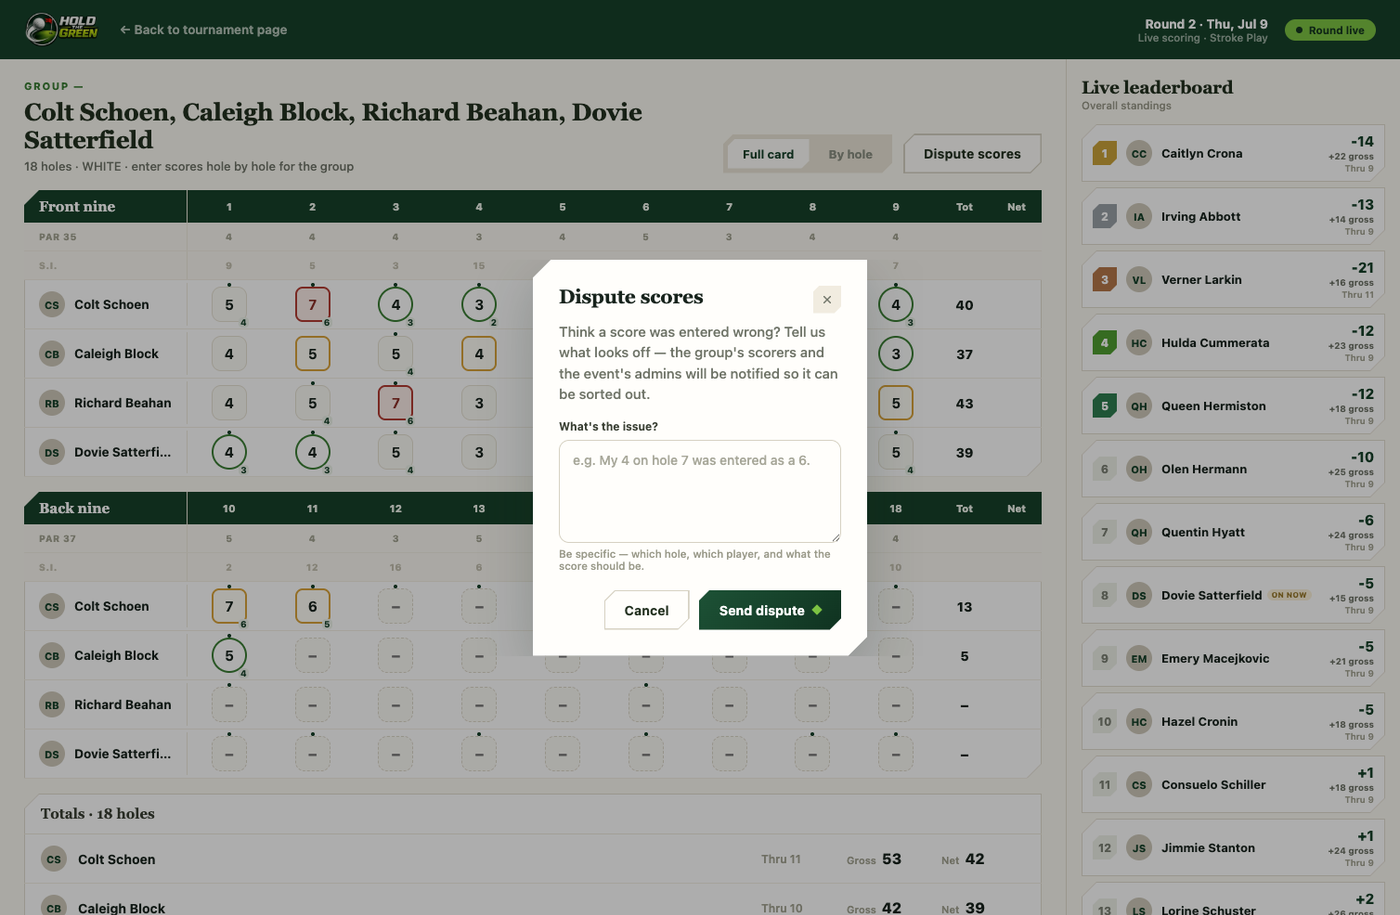Switch to By hole view
1400x915 pixels.
point(850,154)
